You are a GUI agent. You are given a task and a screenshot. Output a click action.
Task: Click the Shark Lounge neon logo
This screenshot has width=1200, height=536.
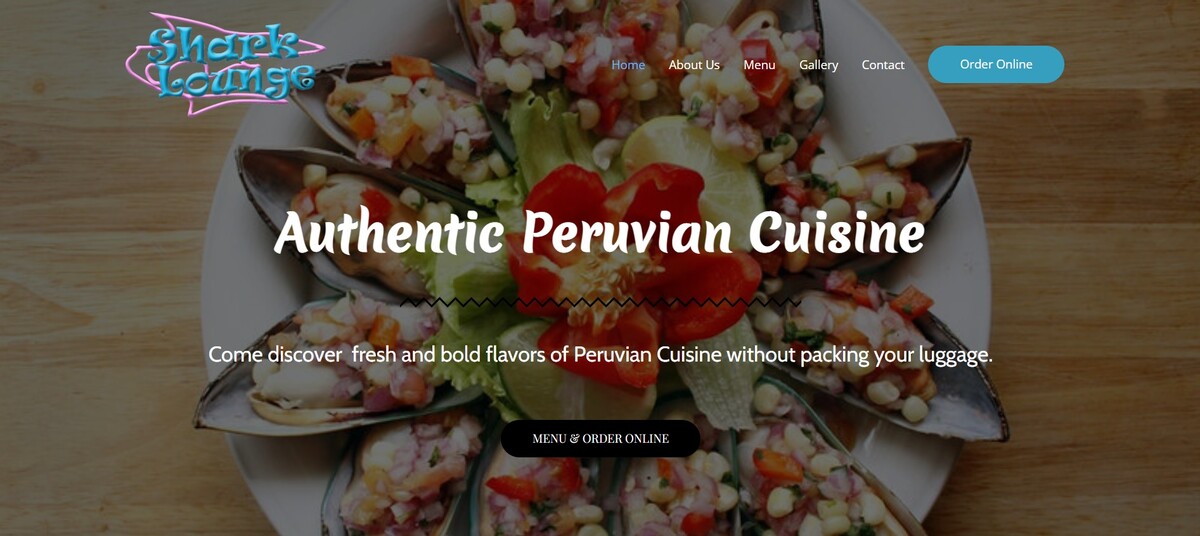[225, 64]
